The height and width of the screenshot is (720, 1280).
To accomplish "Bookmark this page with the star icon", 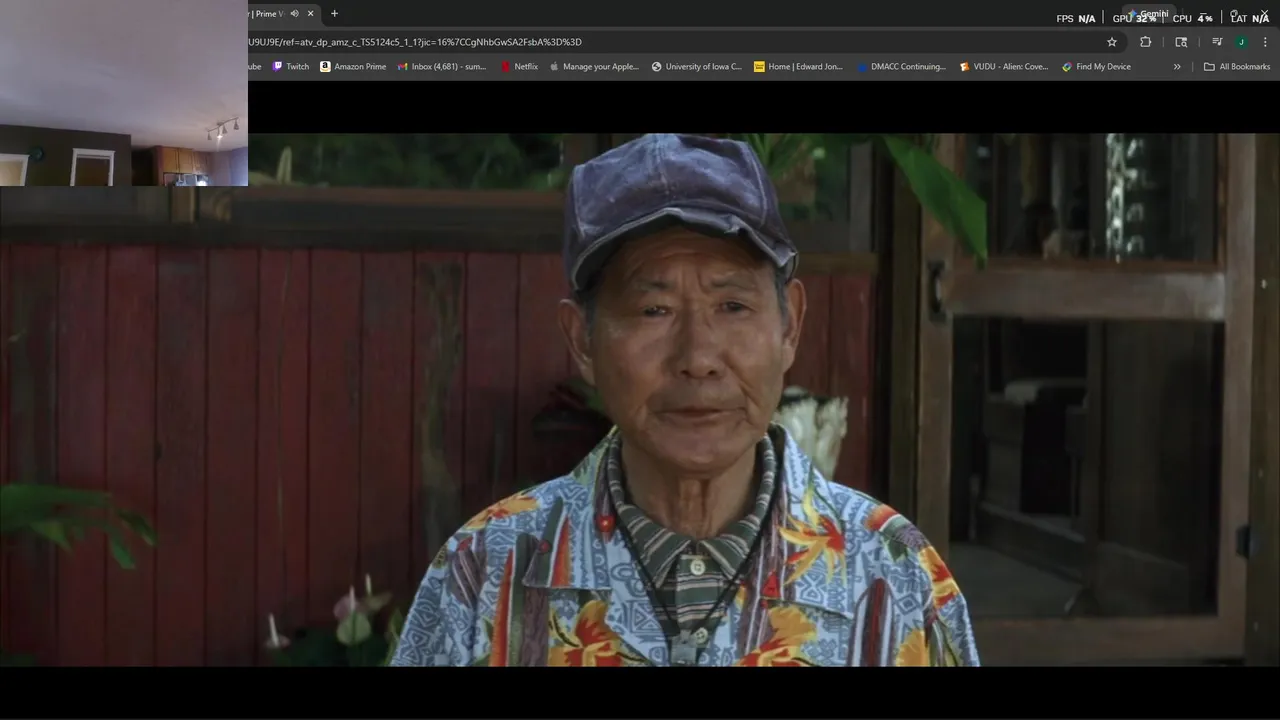I will [1111, 42].
